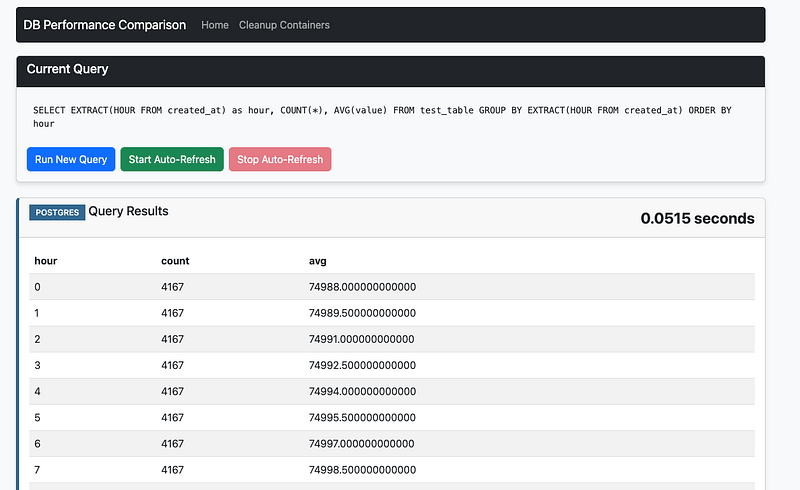The image size is (800, 490).
Task: Select avg value 74989.500000000000
Action: 362,313
